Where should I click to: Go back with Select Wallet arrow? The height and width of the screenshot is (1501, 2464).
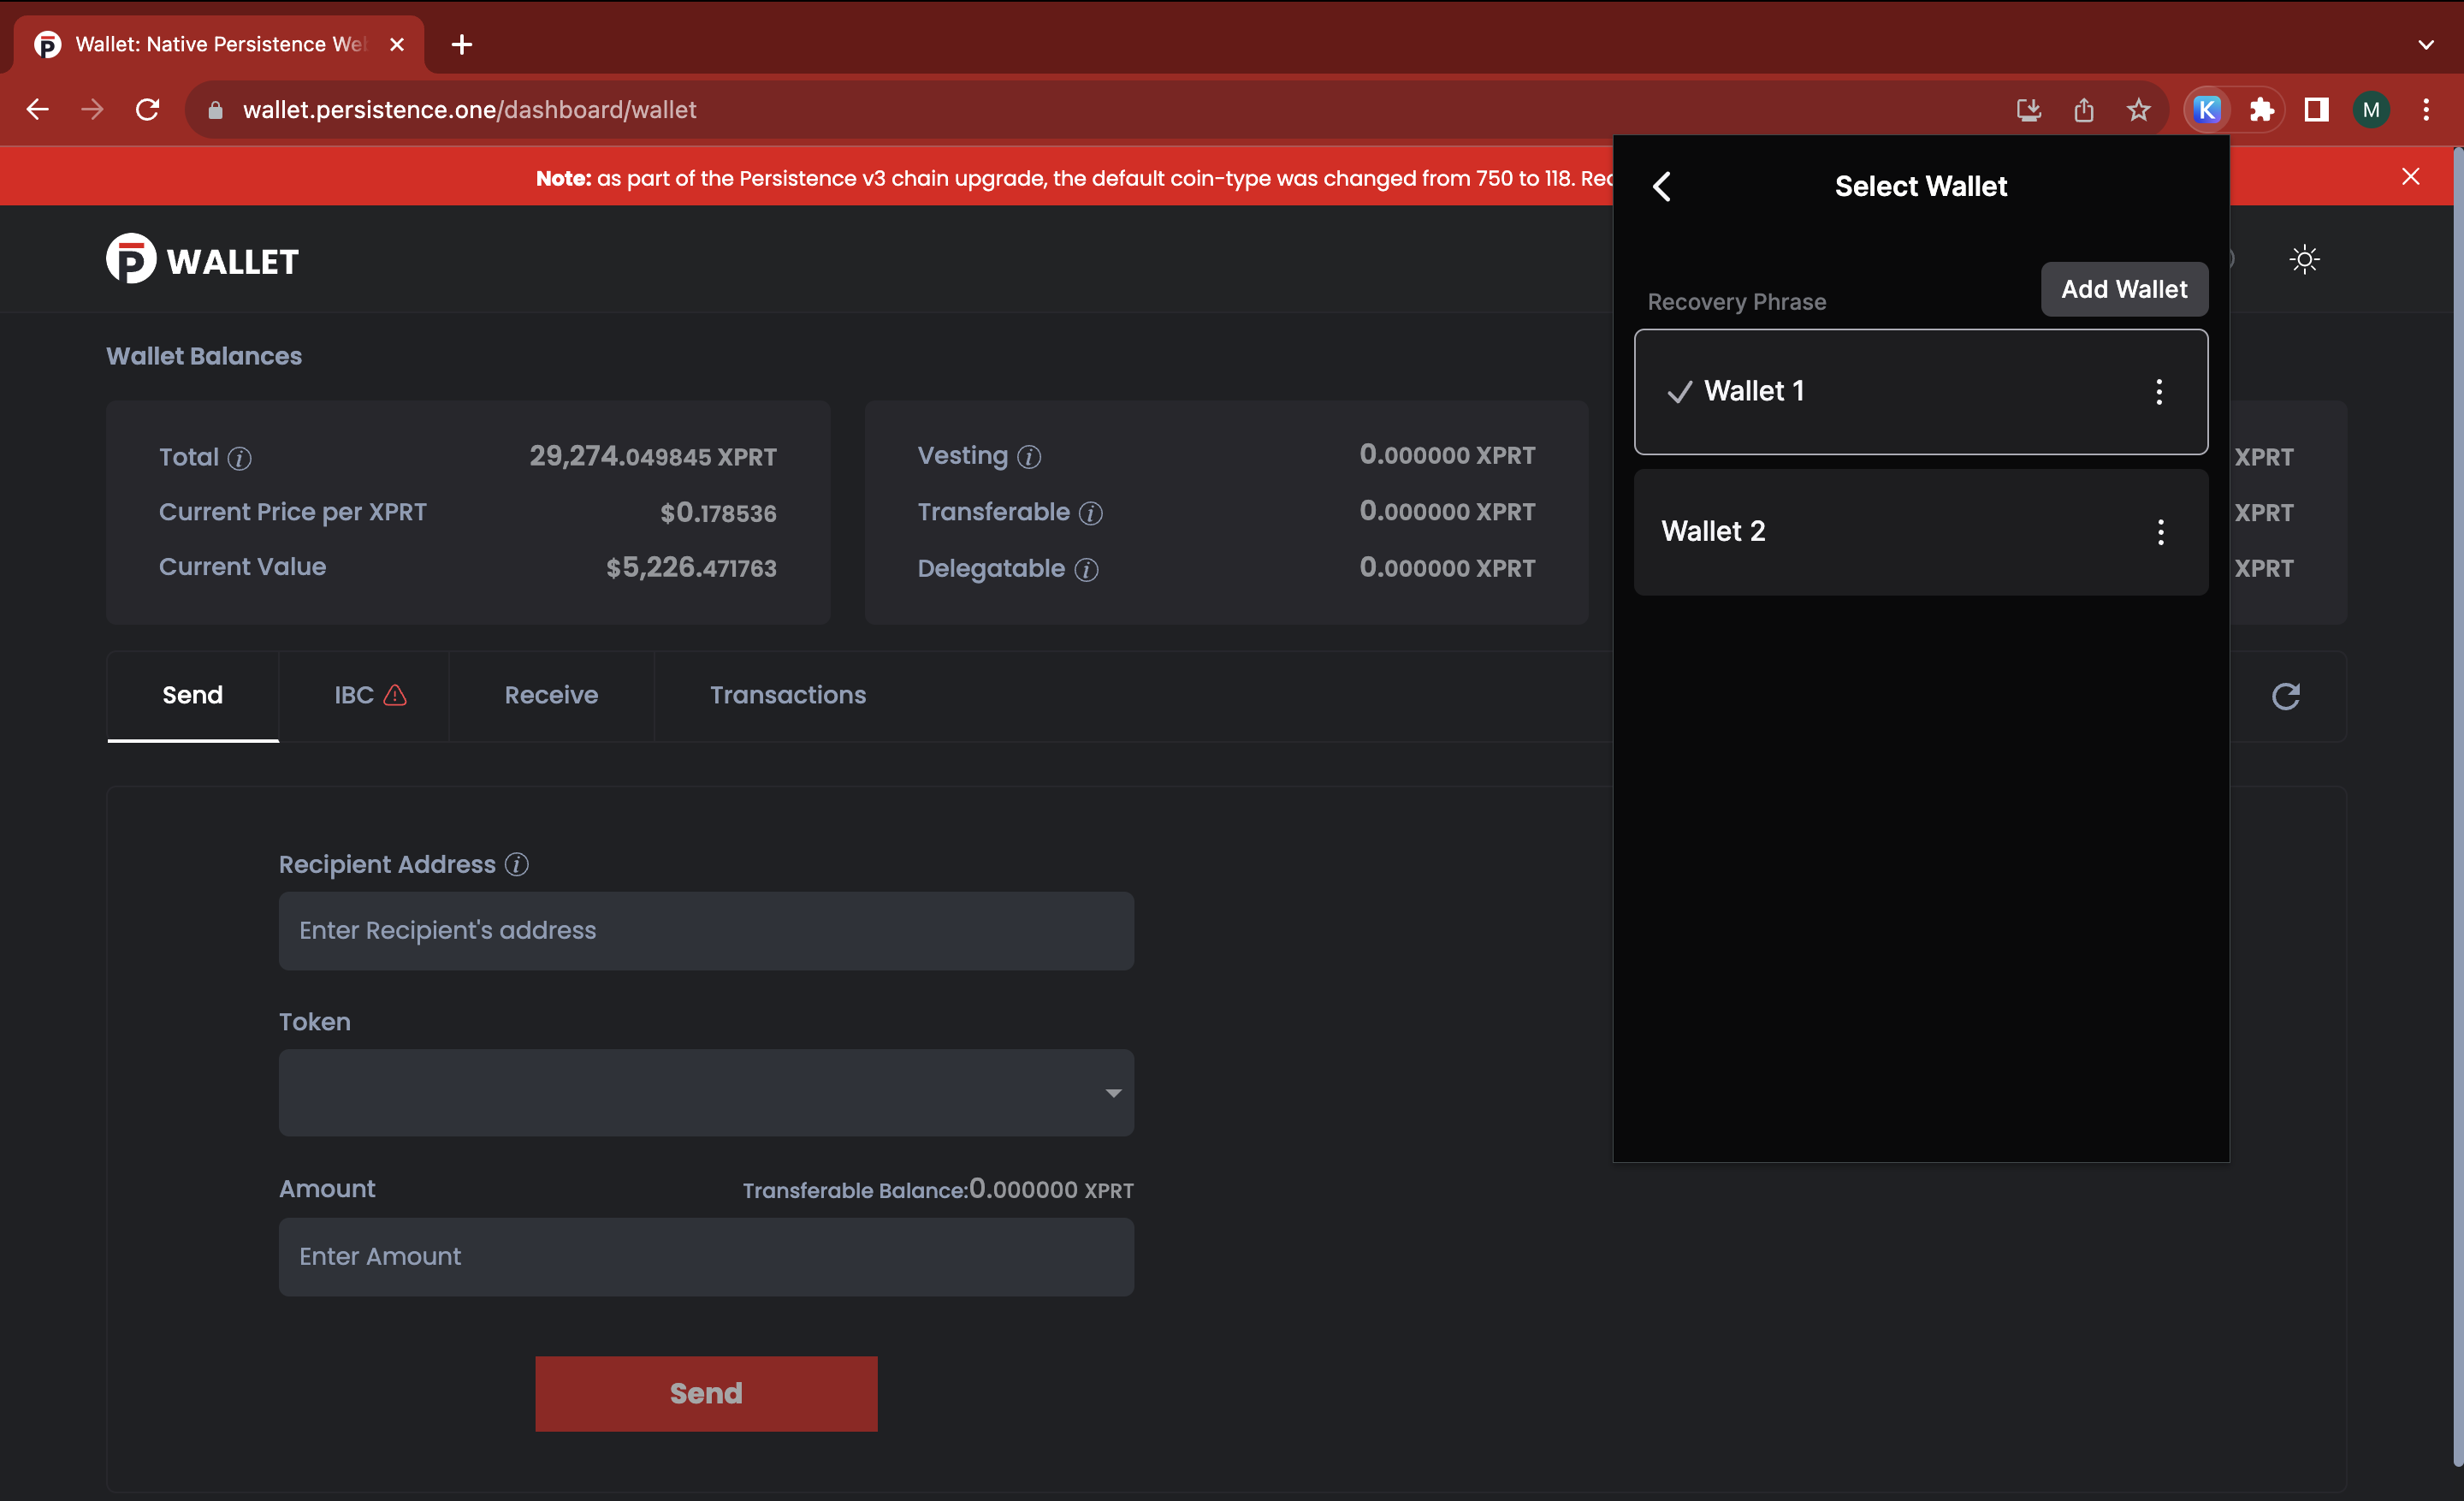point(1662,187)
